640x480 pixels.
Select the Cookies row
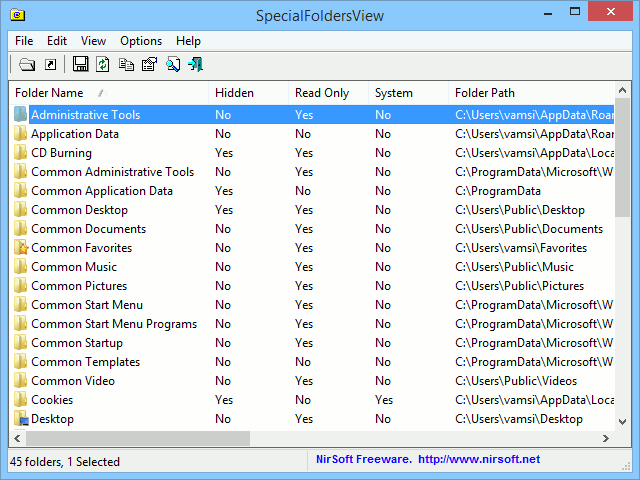point(312,400)
